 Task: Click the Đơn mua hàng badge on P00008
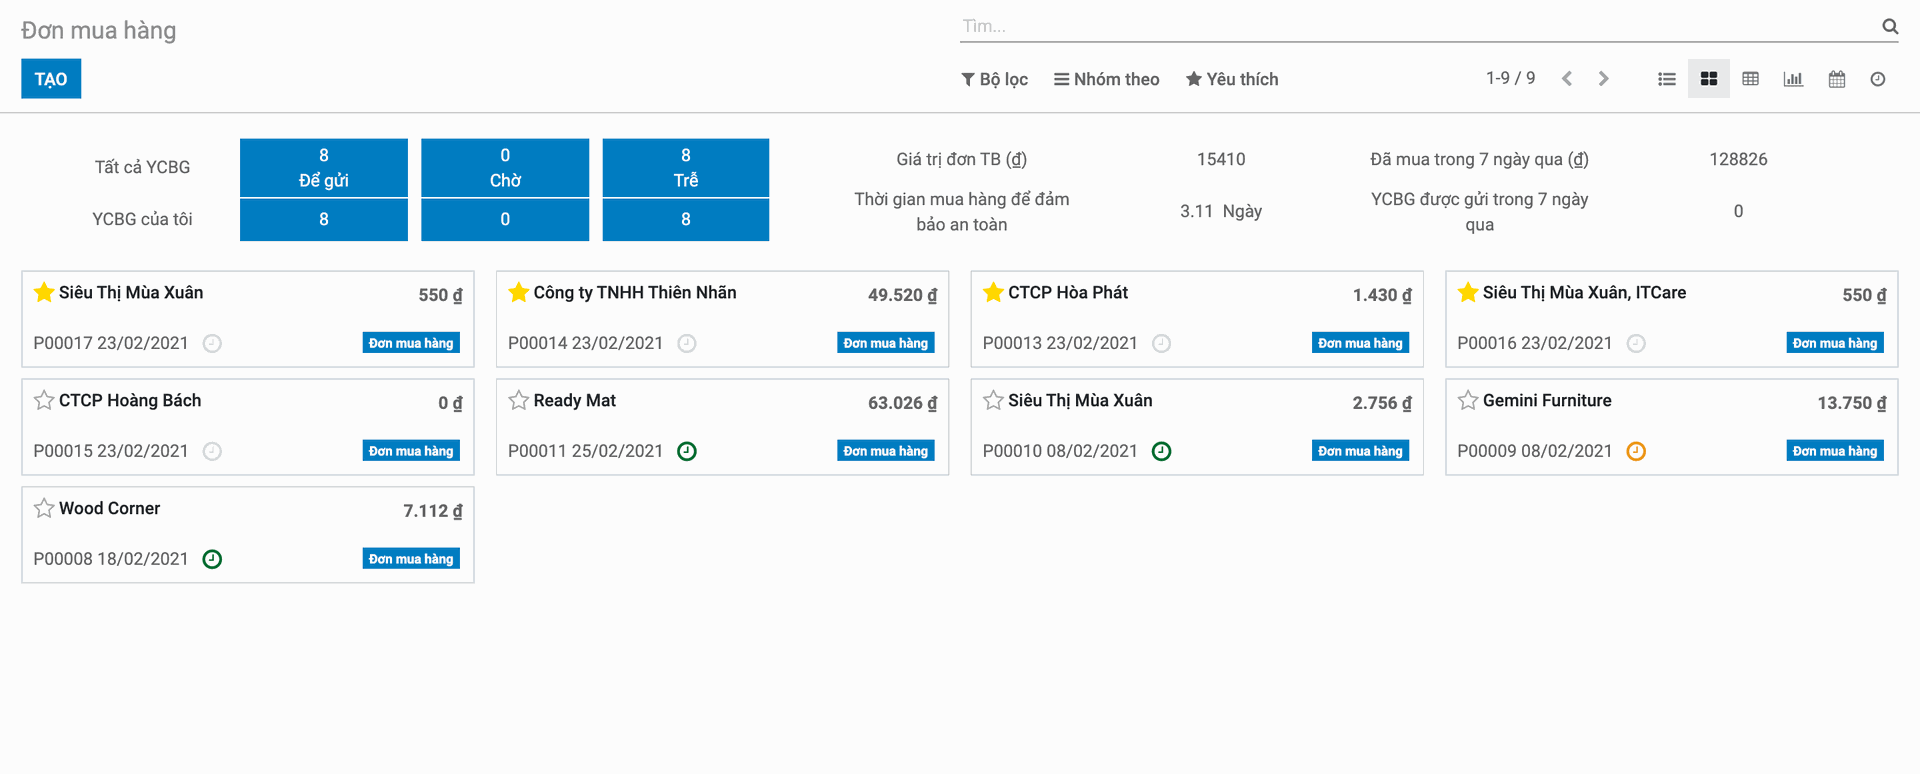tap(411, 559)
